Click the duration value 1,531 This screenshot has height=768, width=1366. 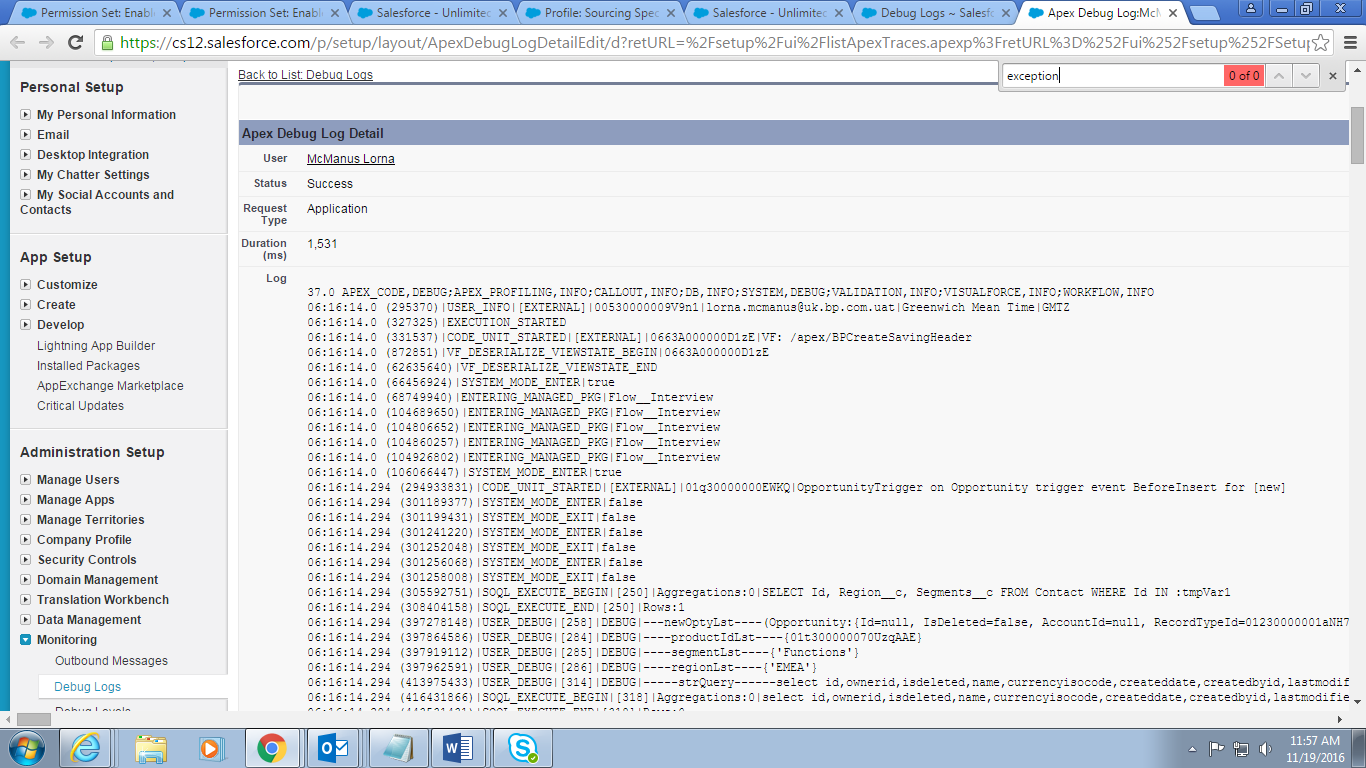(322, 244)
